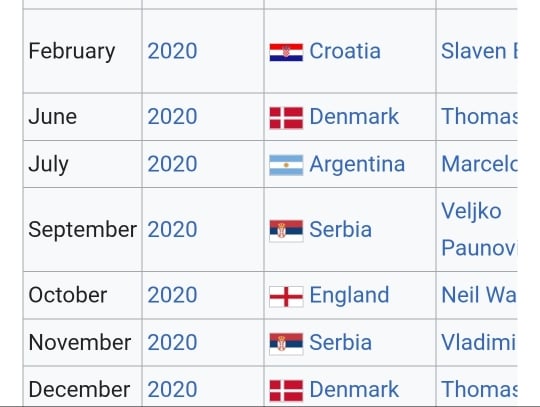Open the Denmark link in December row
The height and width of the screenshot is (407, 540).
pyautogui.click(x=354, y=389)
